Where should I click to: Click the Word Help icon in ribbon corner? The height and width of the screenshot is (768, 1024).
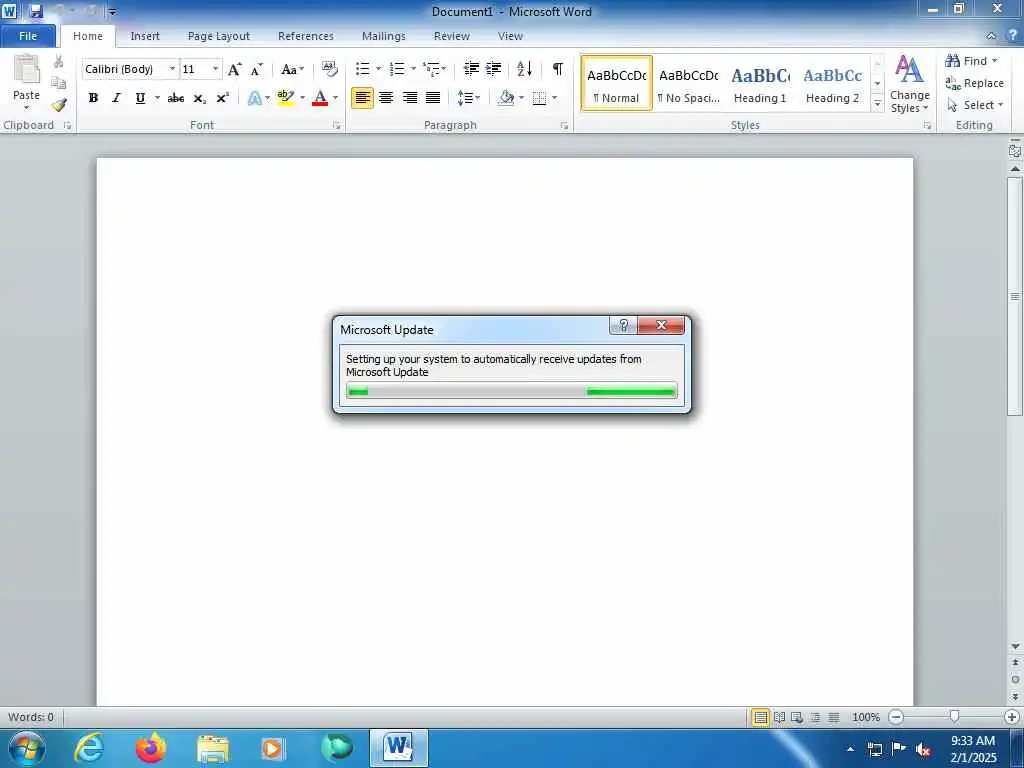[1012, 36]
